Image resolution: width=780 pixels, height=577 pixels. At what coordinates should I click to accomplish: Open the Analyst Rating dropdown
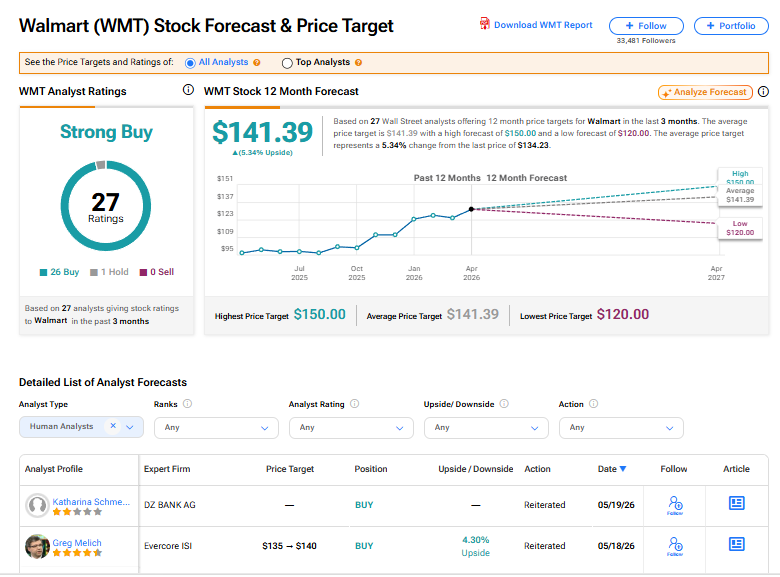351,428
